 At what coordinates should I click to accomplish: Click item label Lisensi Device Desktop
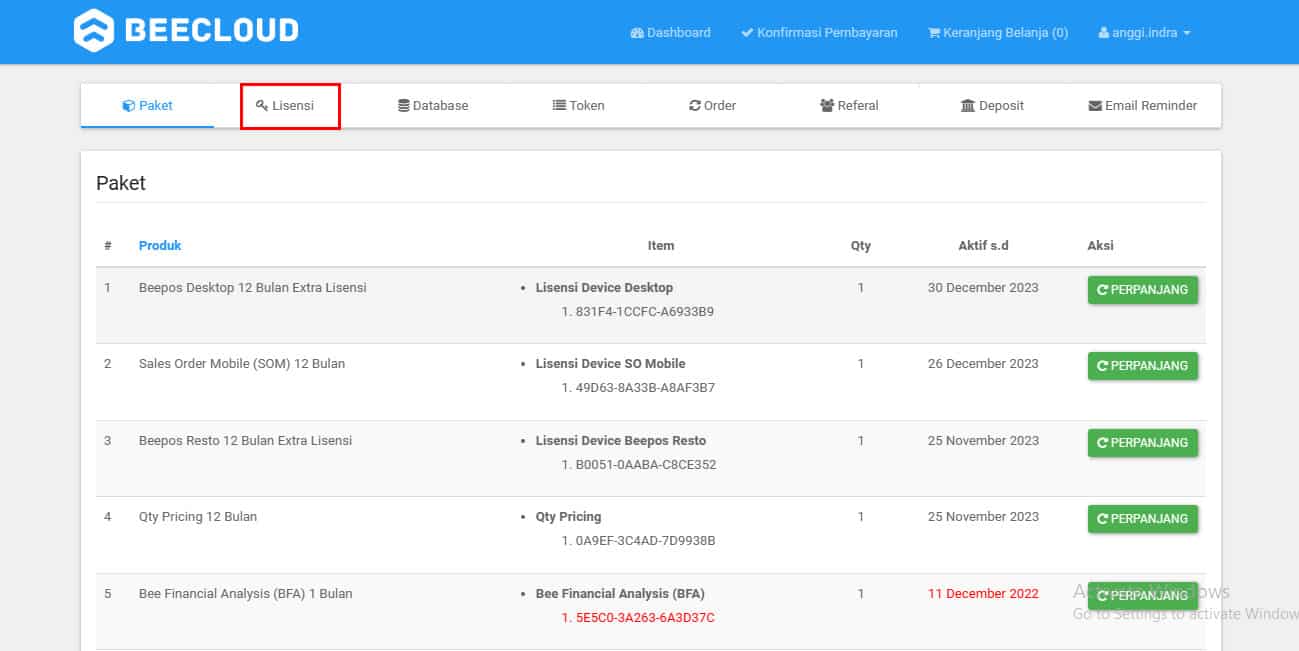[x=604, y=287]
